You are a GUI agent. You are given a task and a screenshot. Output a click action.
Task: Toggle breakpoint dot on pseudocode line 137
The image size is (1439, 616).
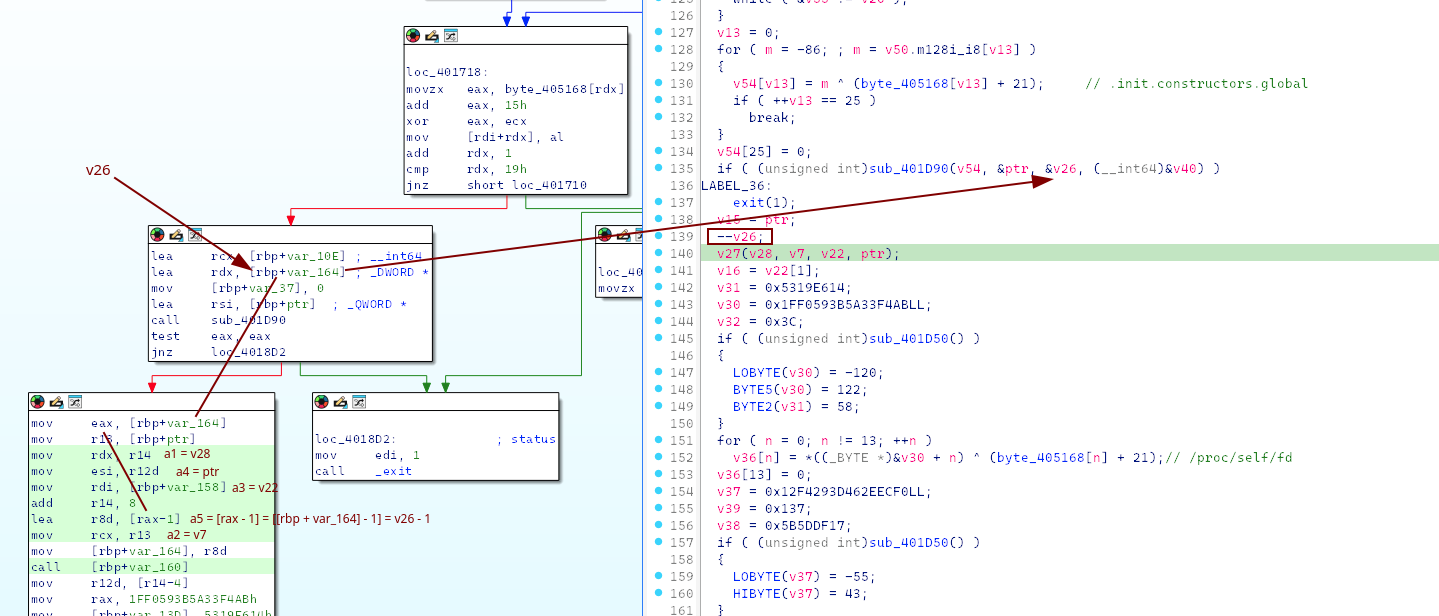(657, 202)
